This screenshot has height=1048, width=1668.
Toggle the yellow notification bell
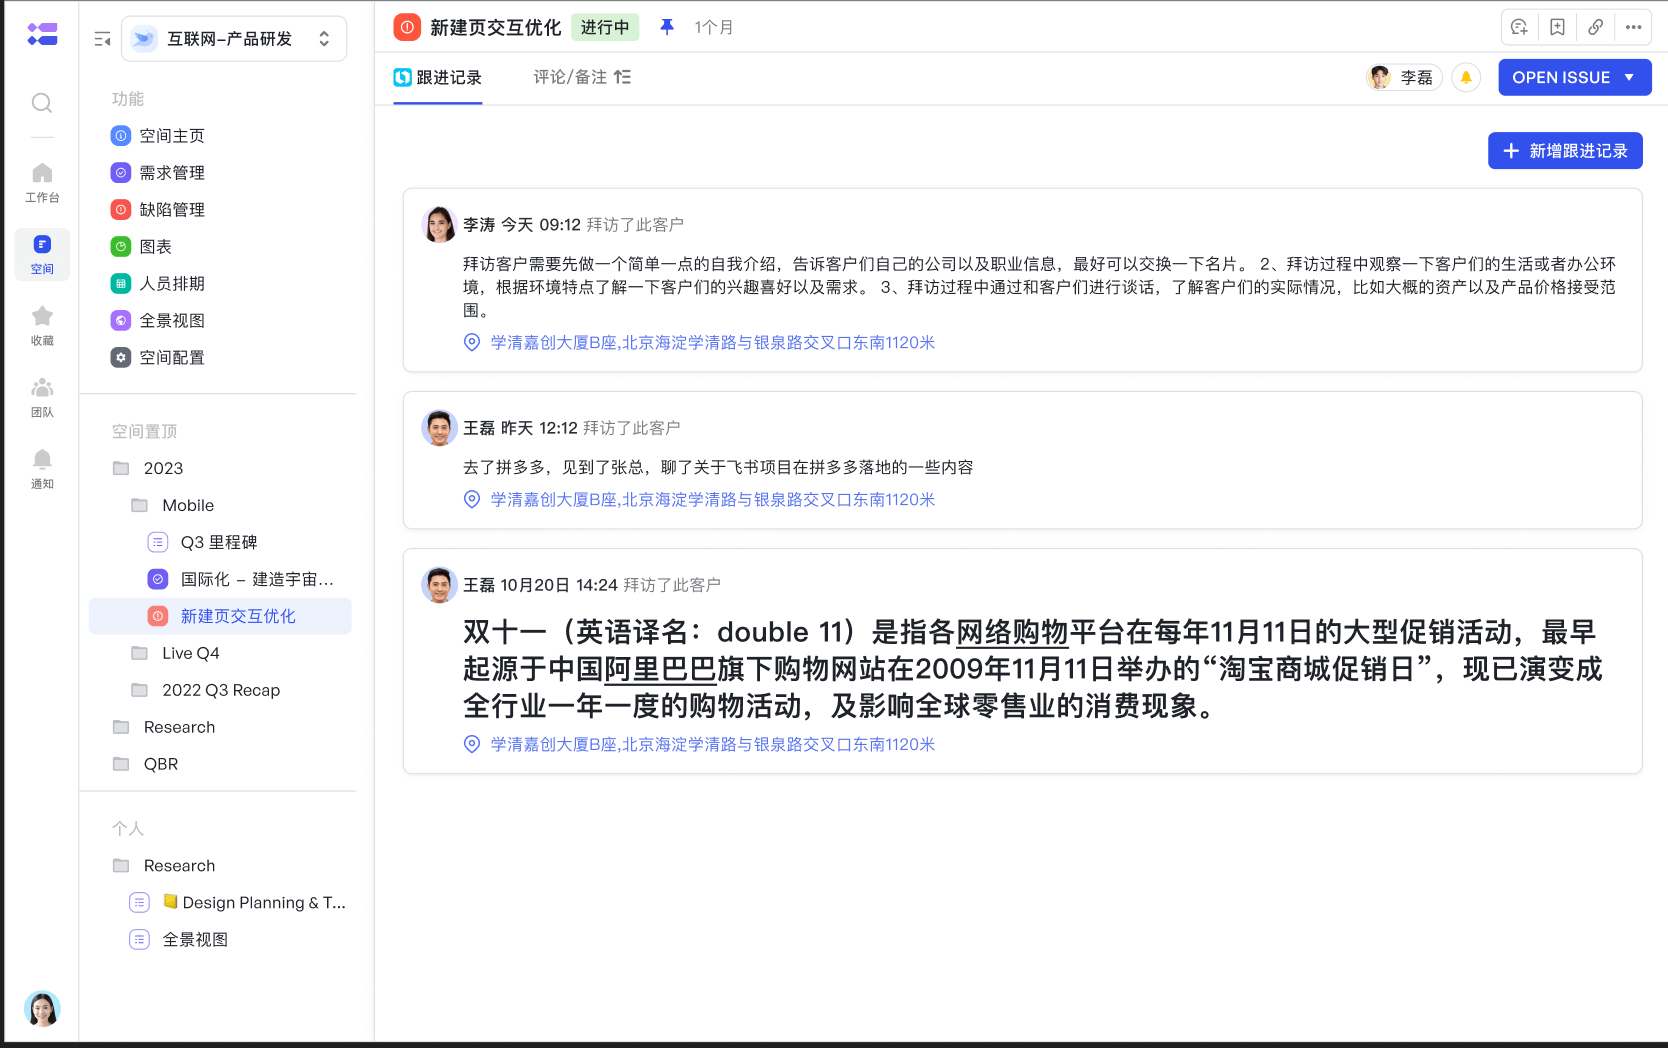(1466, 77)
